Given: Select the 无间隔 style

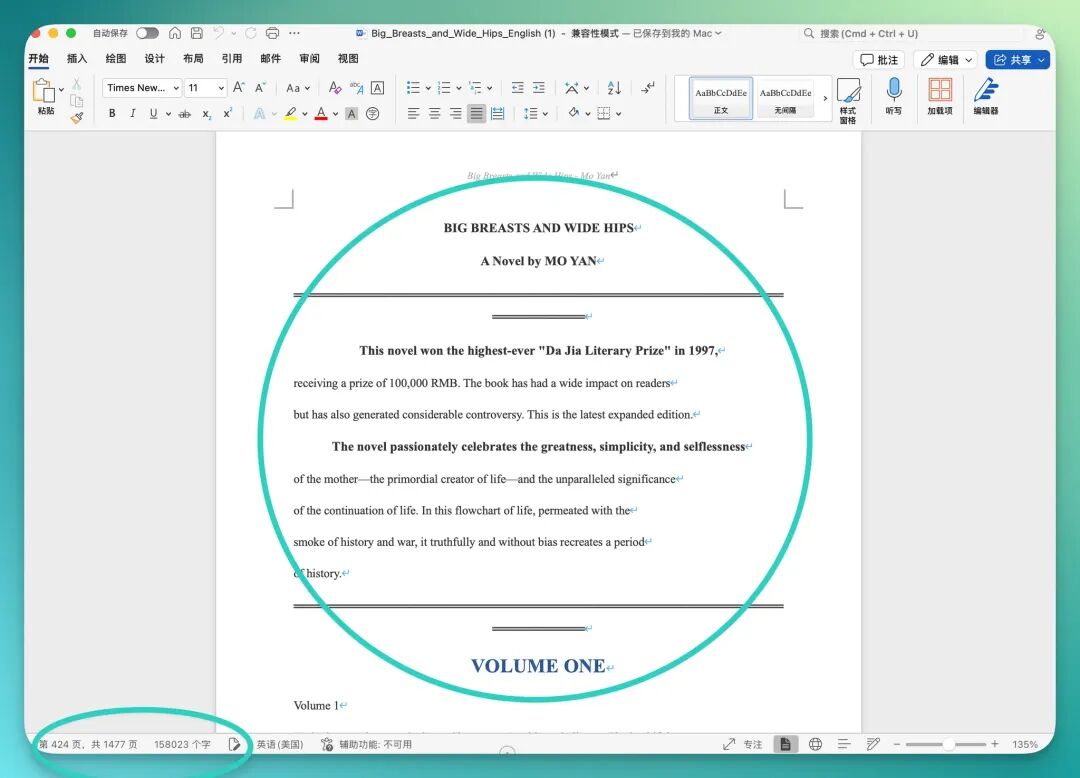Looking at the screenshot, I should point(785,98).
